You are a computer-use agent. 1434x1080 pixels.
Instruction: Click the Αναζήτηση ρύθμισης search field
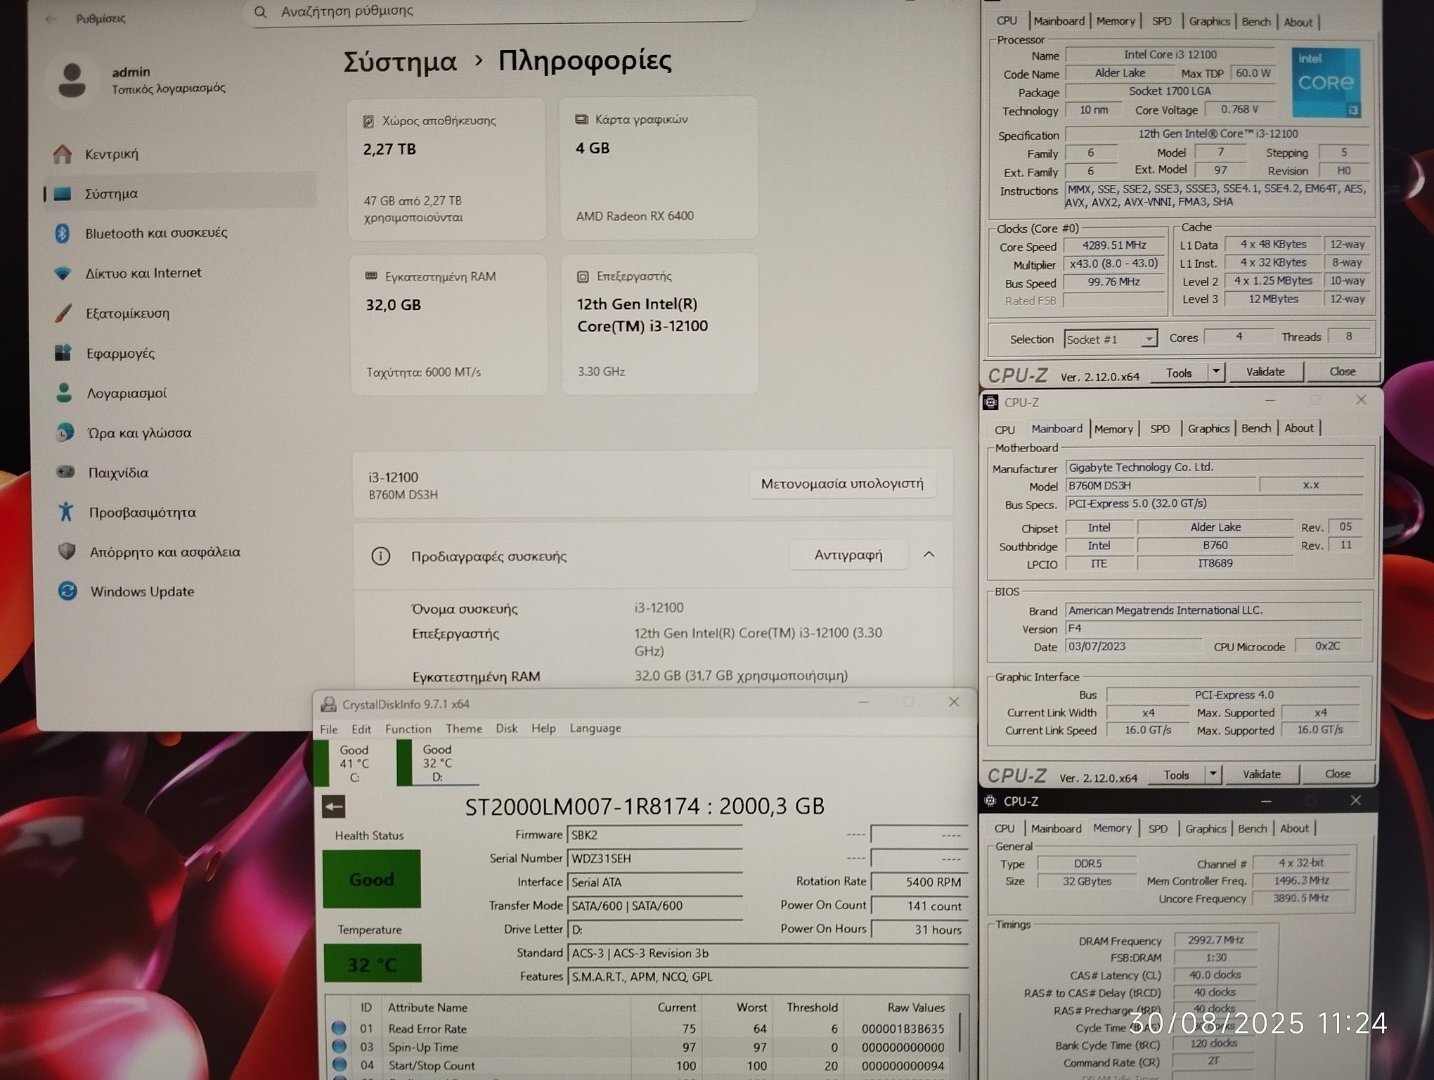(x=500, y=12)
